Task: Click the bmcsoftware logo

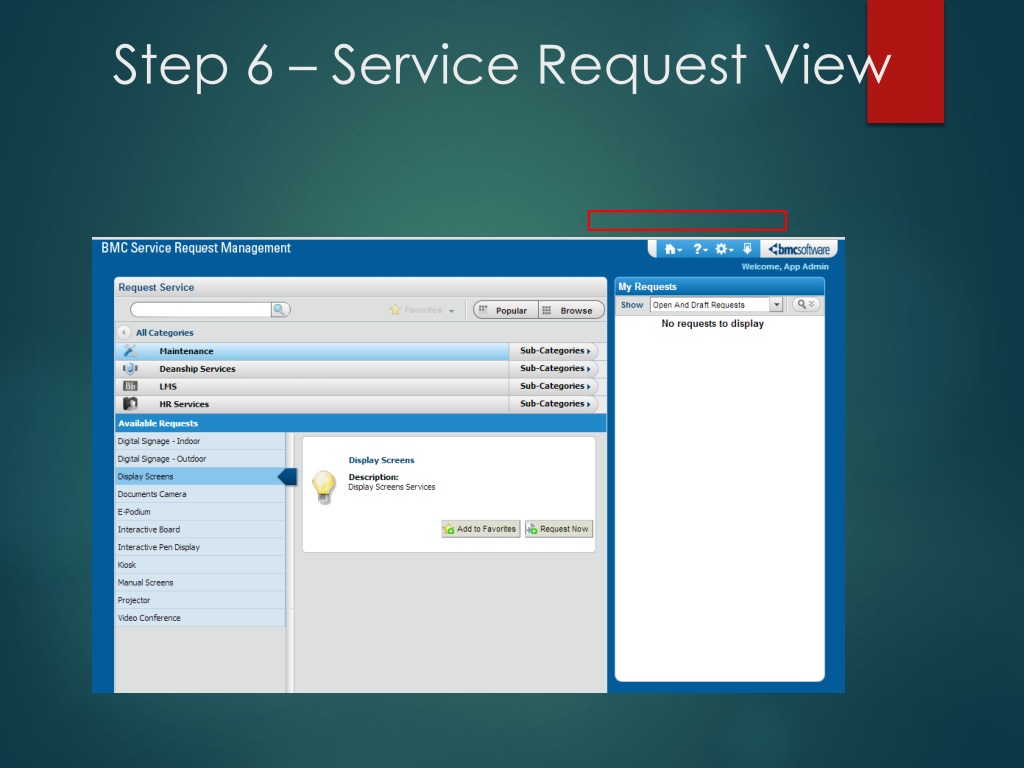Action: (799, 249)
